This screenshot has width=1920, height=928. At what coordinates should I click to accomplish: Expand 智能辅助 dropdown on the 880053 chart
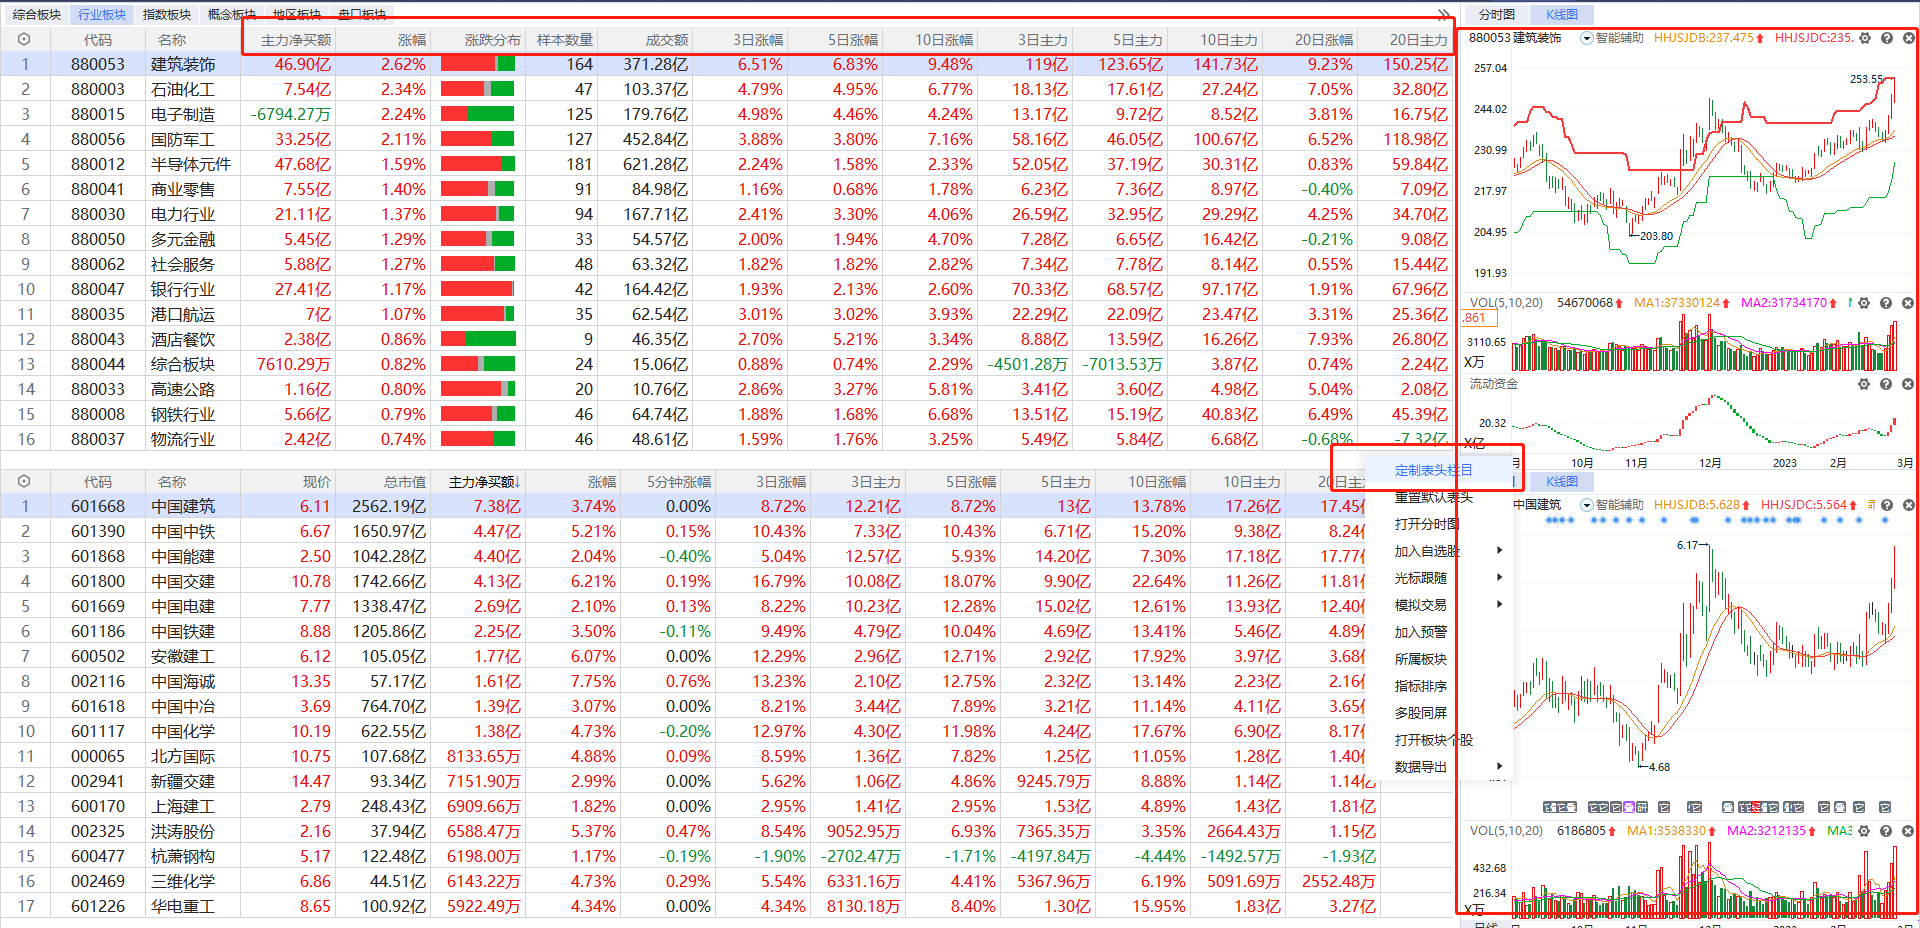point(1586,38)
